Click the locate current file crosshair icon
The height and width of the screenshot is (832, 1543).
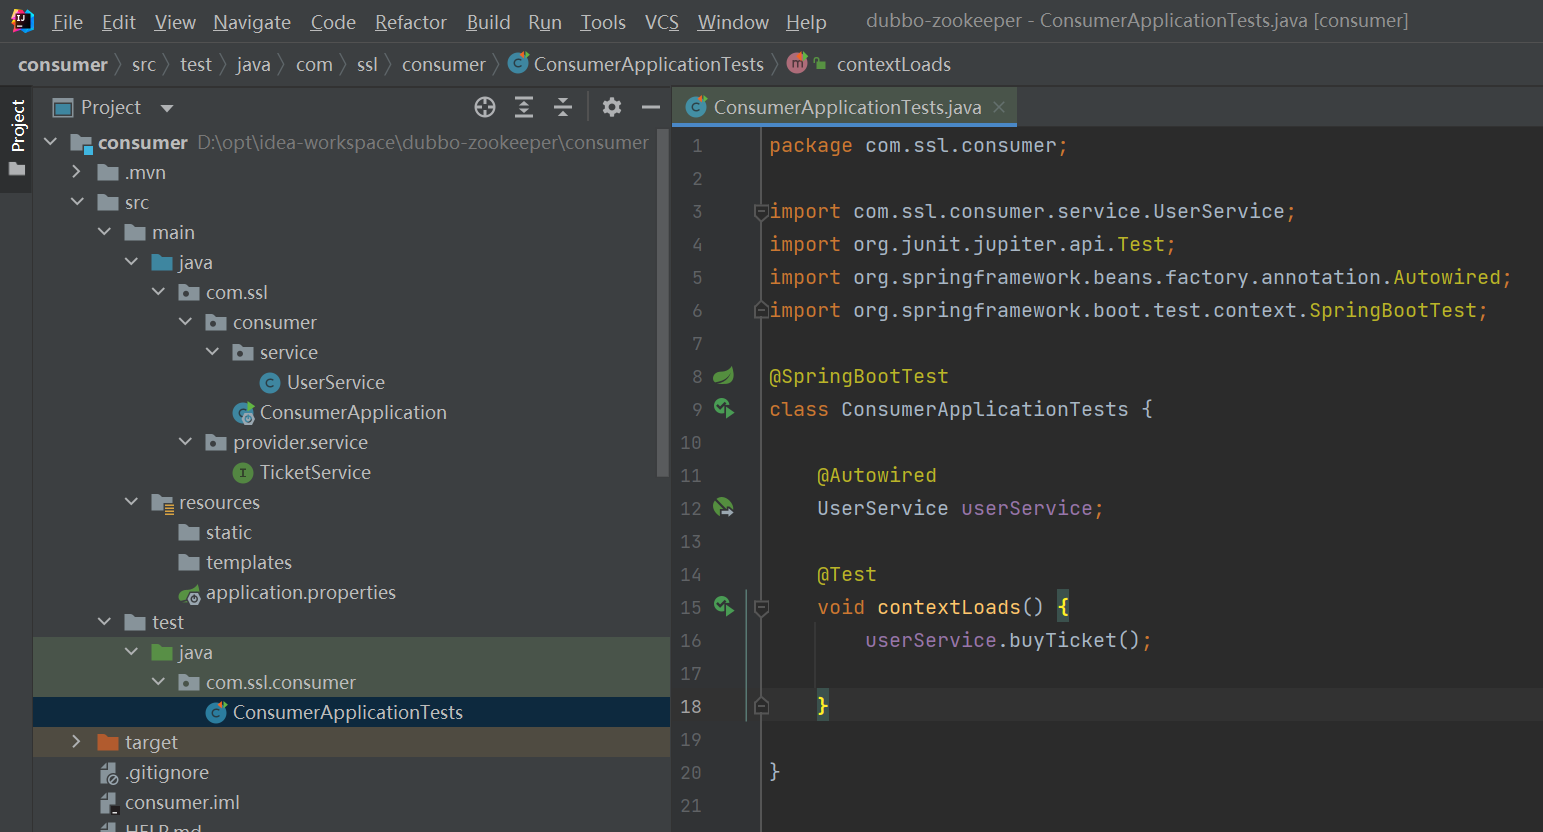pos(485,107)
